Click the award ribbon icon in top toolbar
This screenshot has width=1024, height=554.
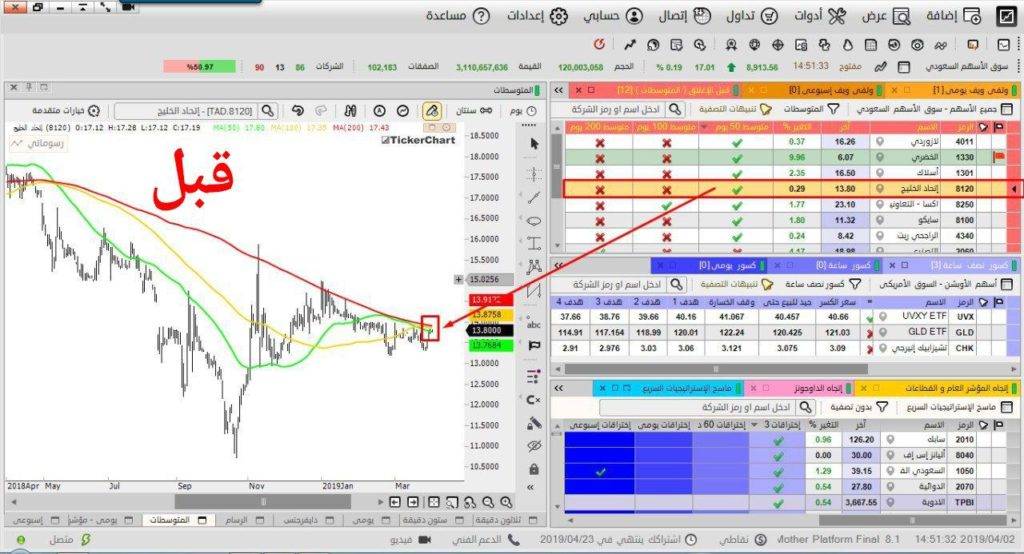tap(731, 44)
